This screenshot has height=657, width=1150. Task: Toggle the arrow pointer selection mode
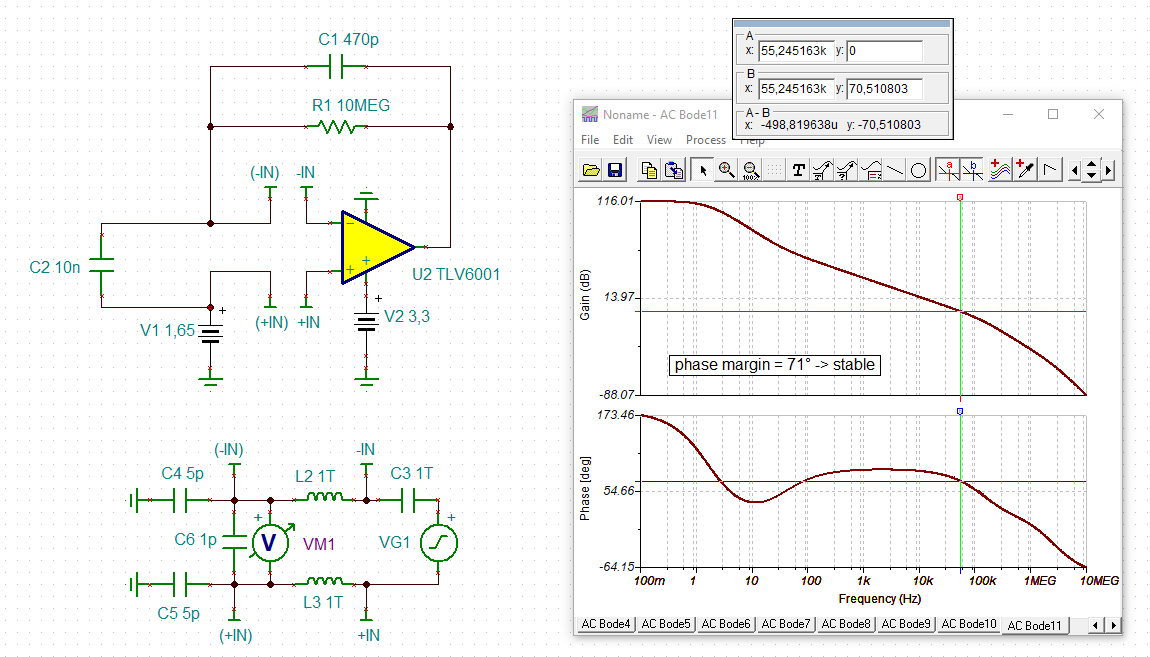click(703, 170)
